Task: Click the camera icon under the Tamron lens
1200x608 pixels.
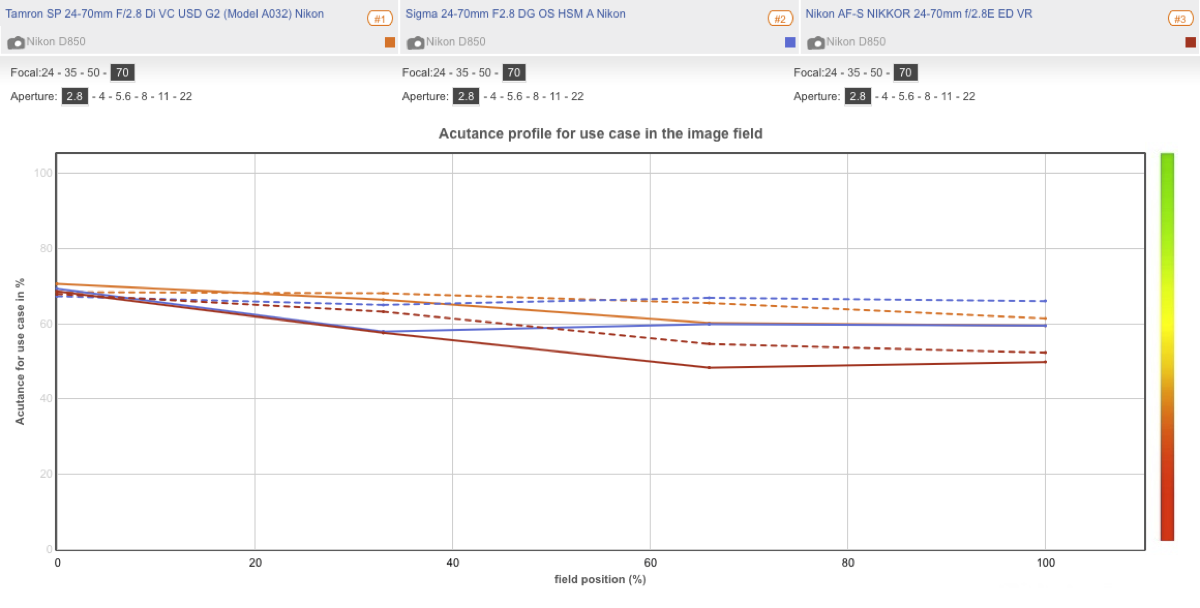Action: (16, 42)
